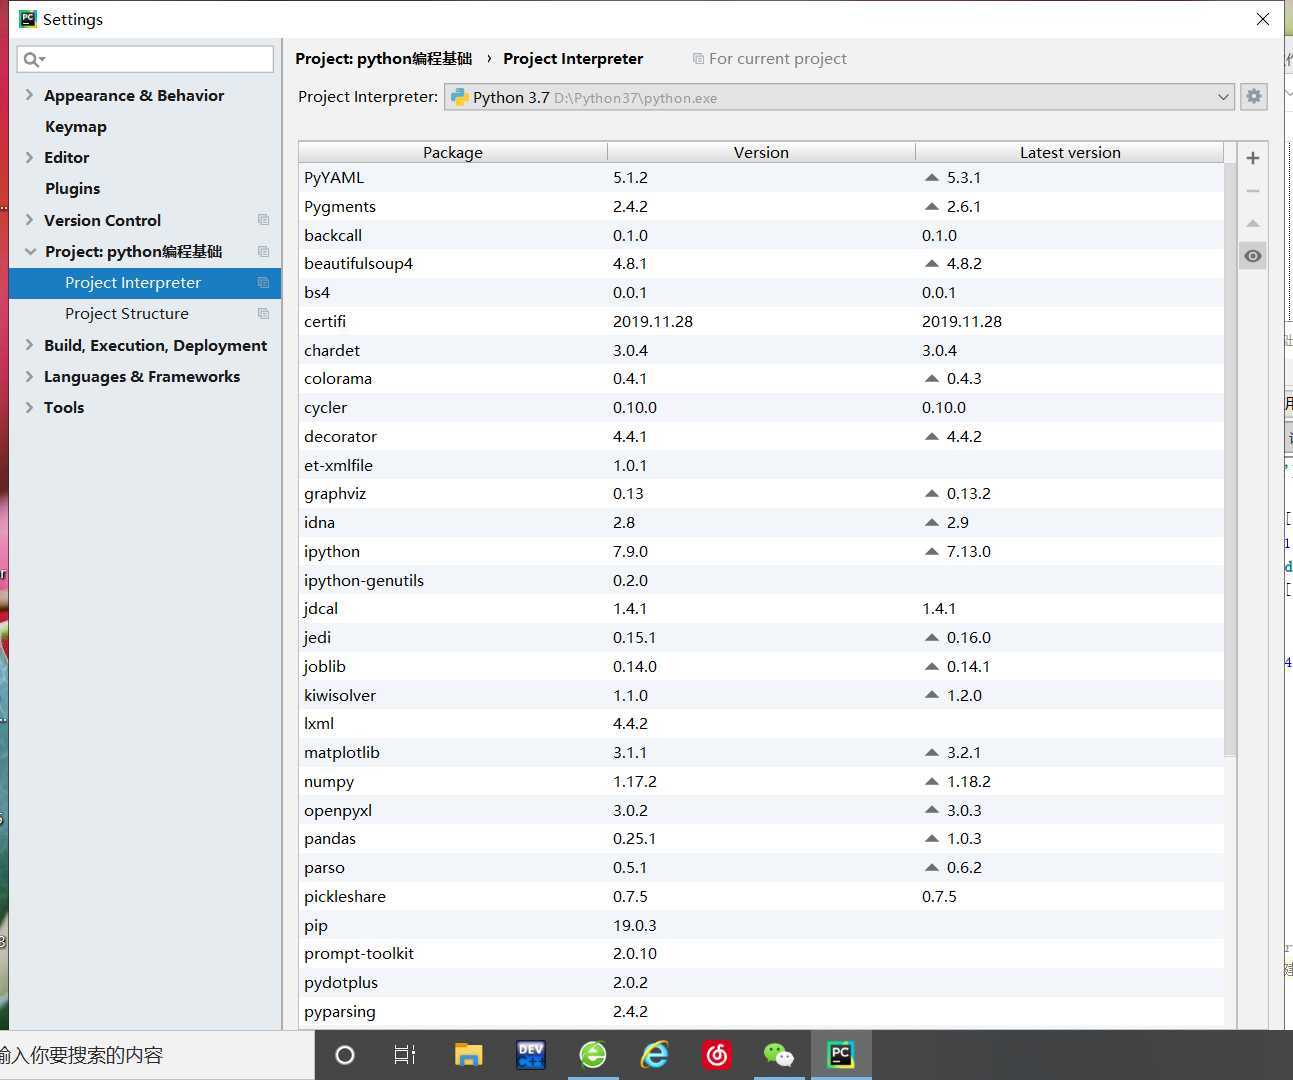Open WeChat from taskbar
Image resolution: width=1293 pixels, height=1080 pixels.
point(779,1055)
